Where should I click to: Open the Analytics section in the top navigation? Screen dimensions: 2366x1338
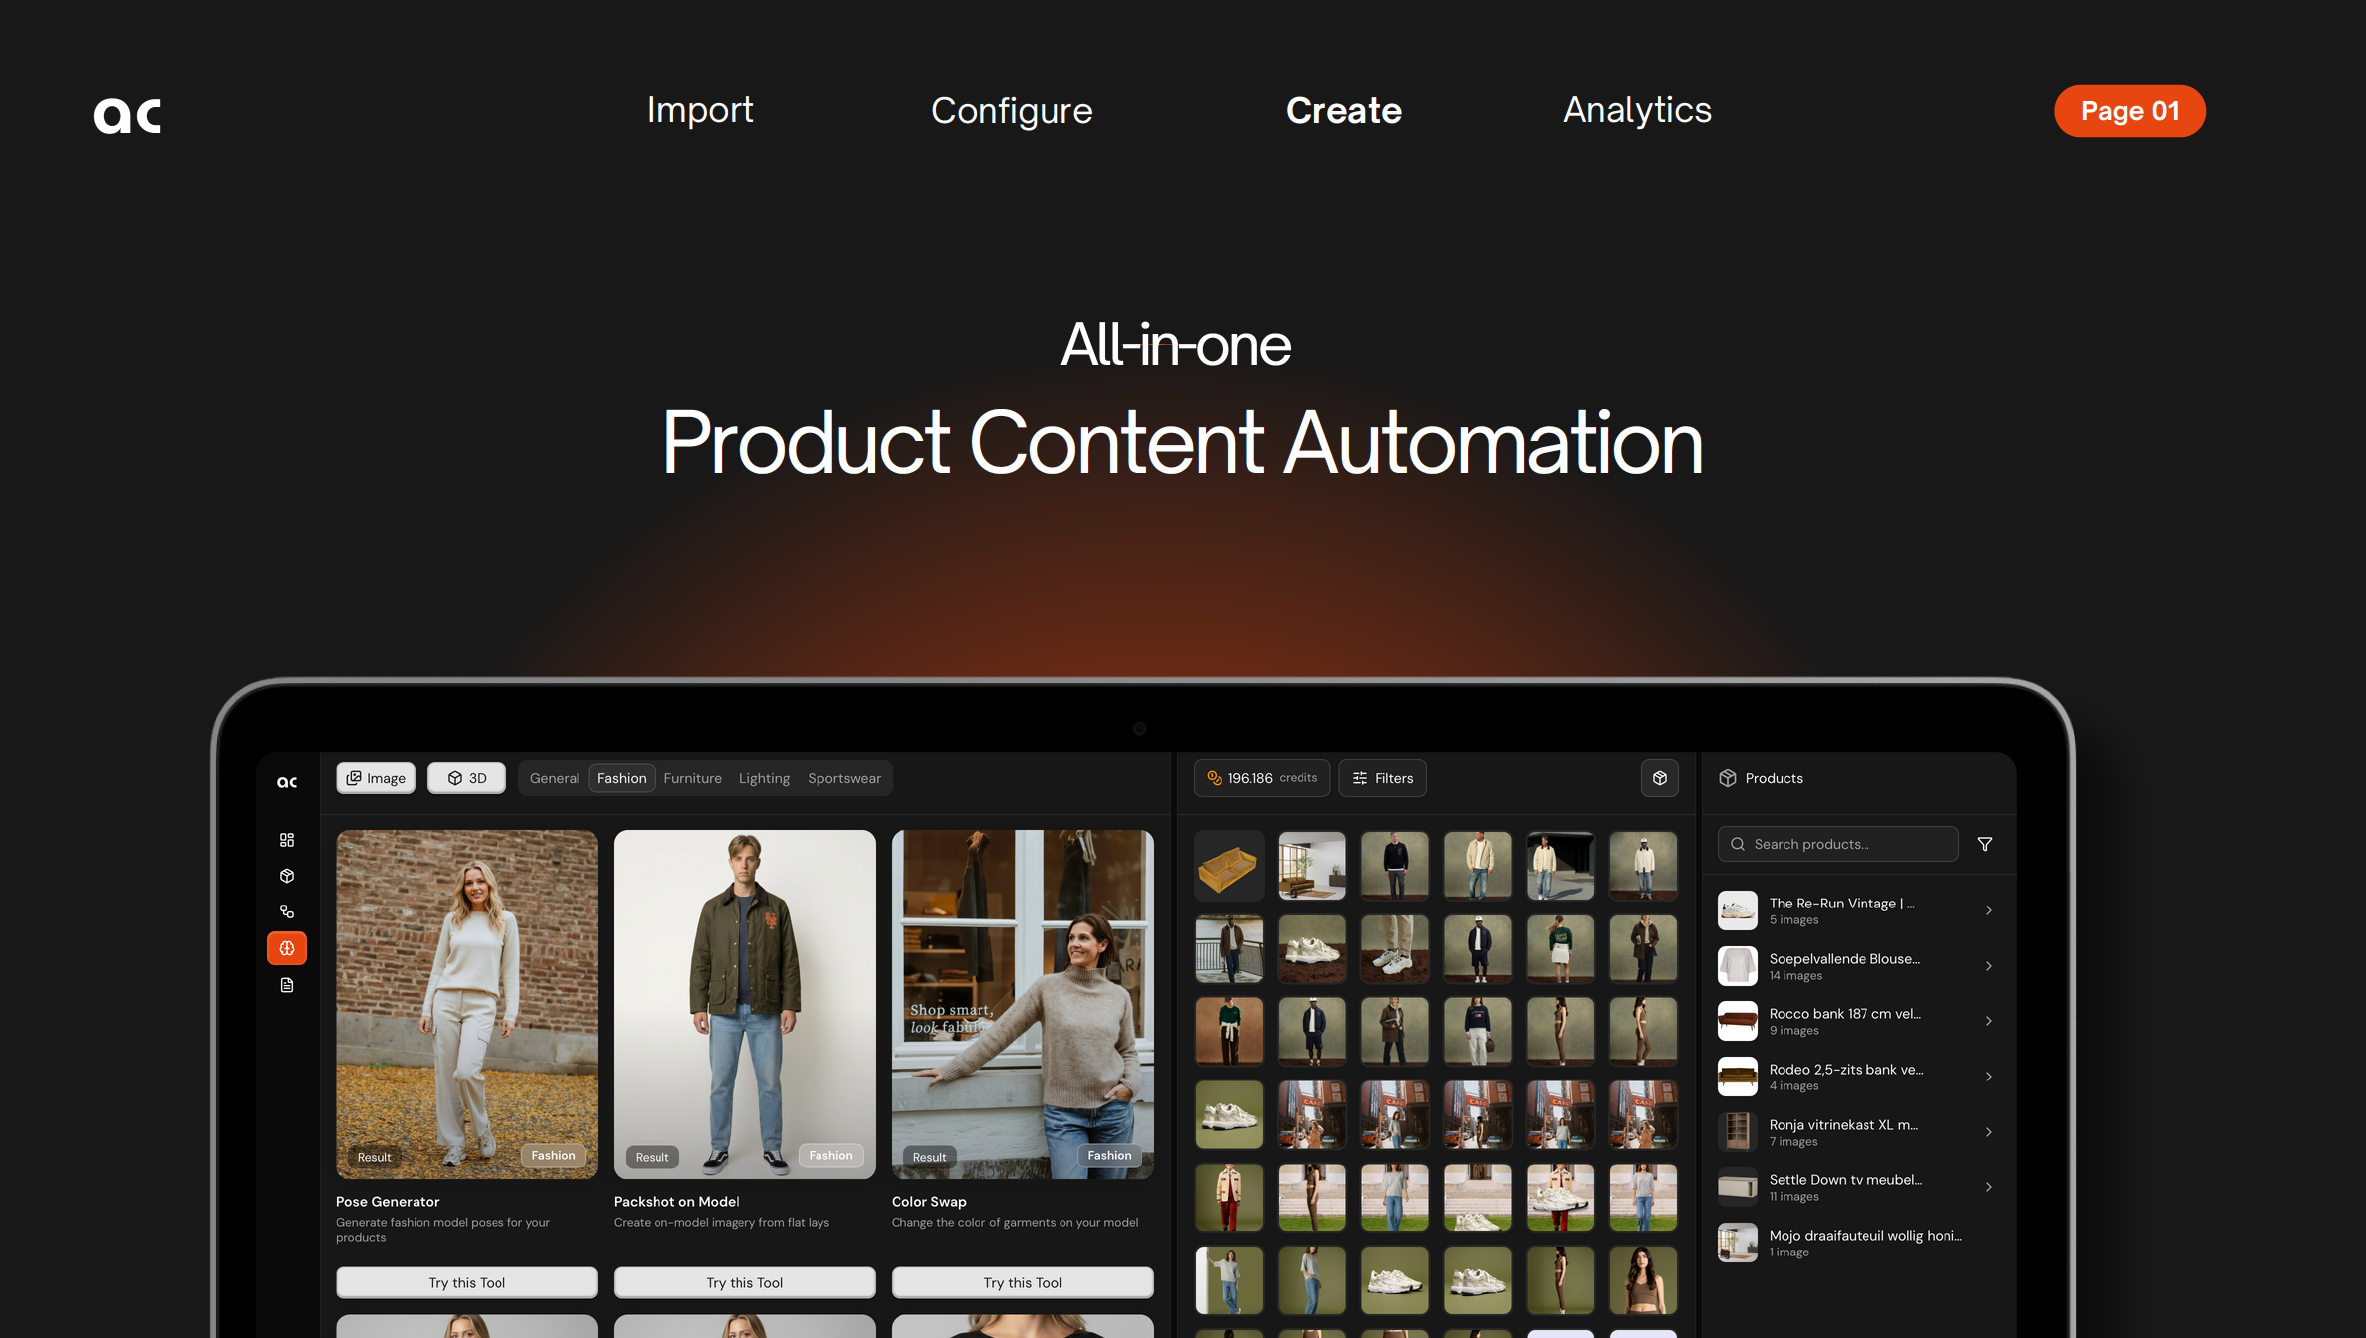[x=1637, y=111]
